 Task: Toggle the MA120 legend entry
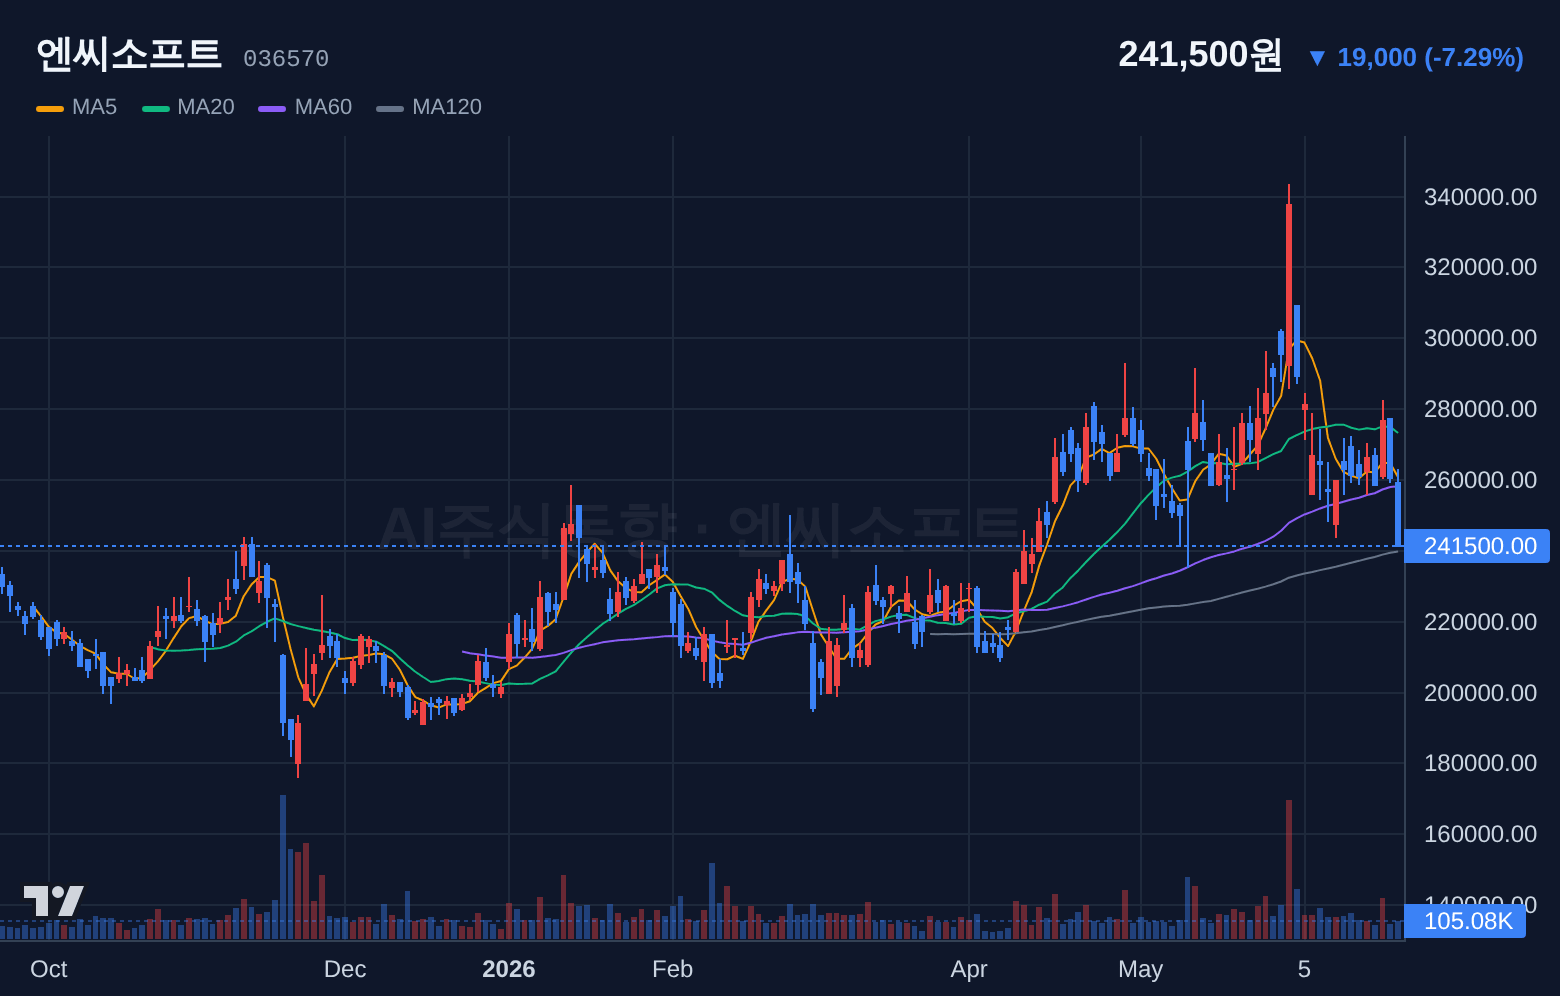click(429, 107)
